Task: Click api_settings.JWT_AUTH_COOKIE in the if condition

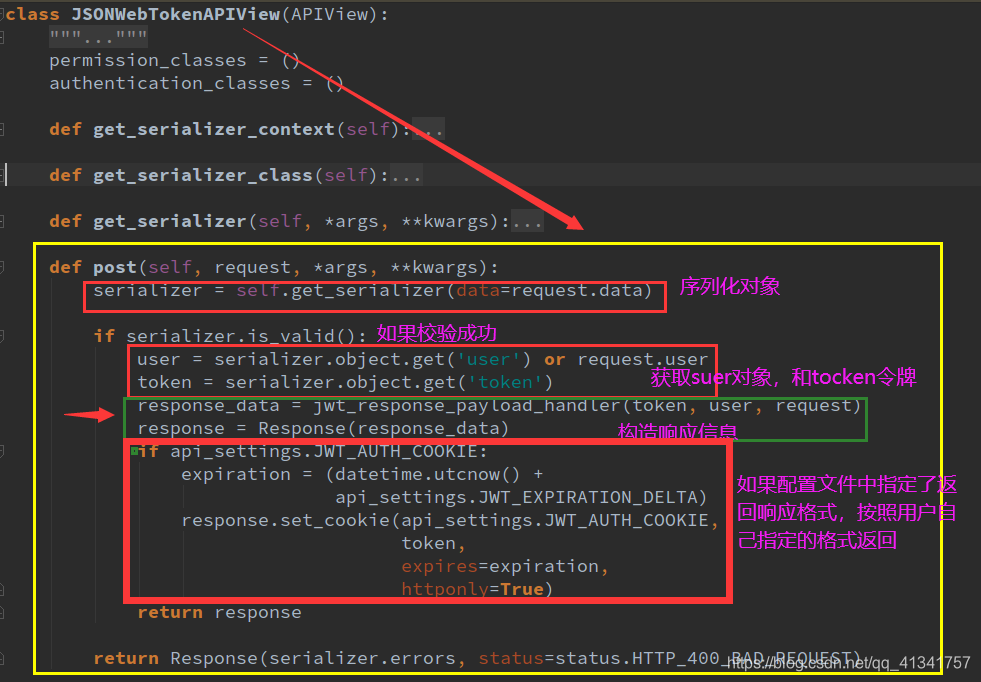Action: 323,452
